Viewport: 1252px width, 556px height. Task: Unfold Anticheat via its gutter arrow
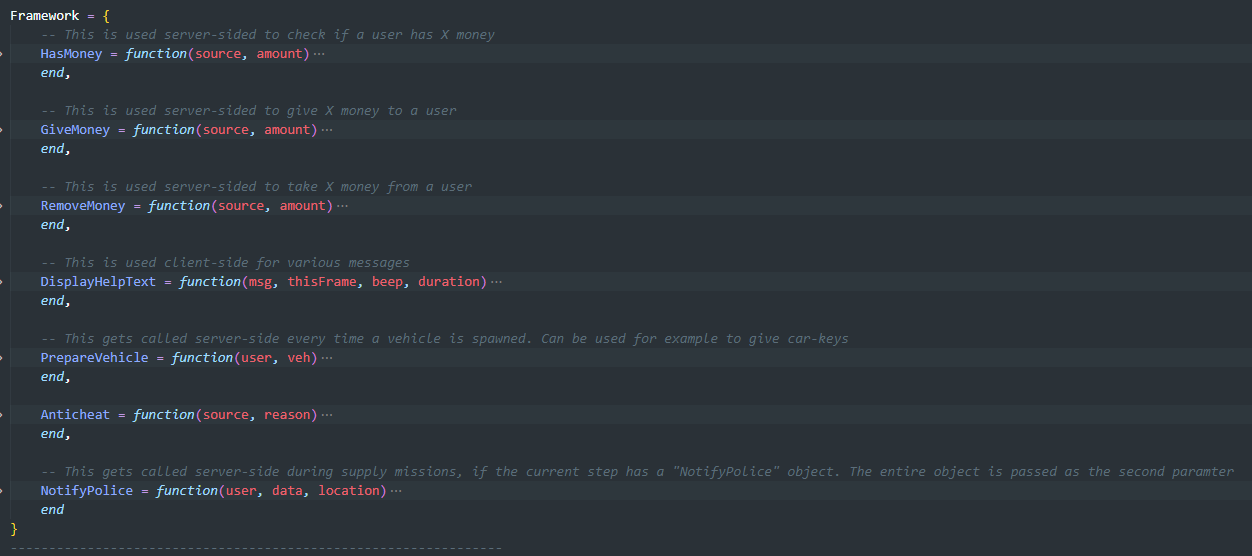click(3, 415)
